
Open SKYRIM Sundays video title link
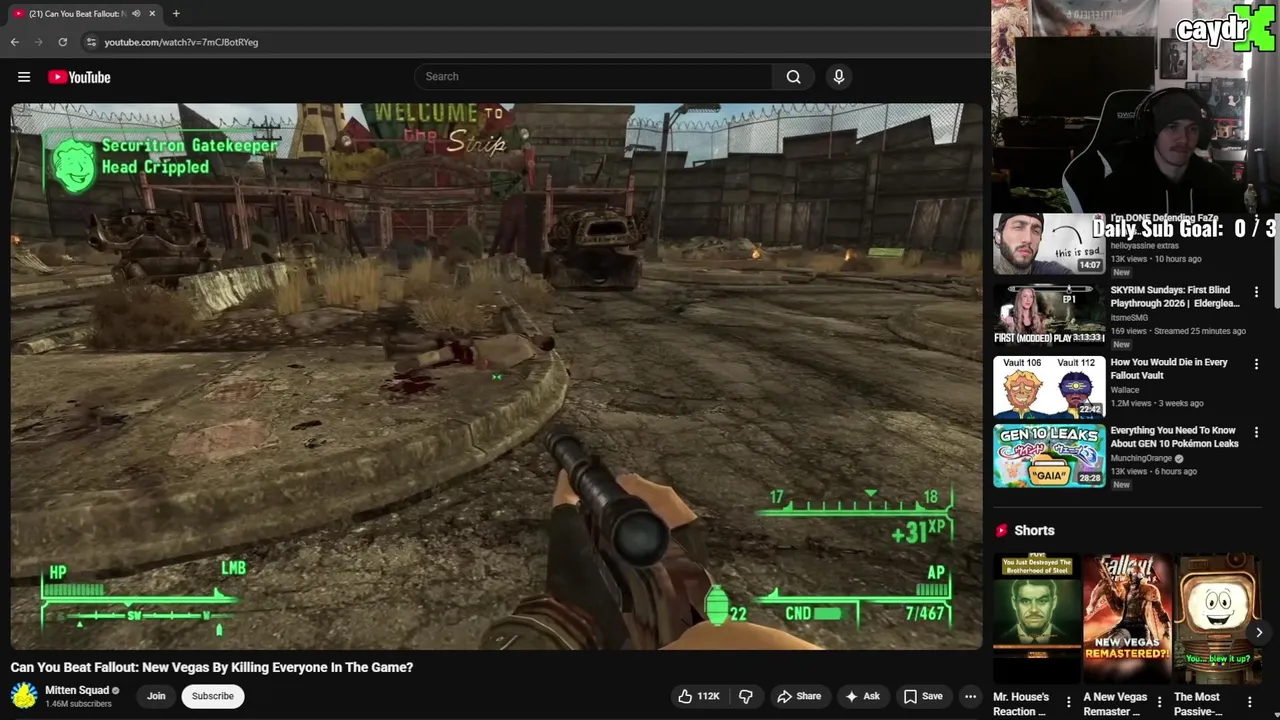(x=1175, y=297)
